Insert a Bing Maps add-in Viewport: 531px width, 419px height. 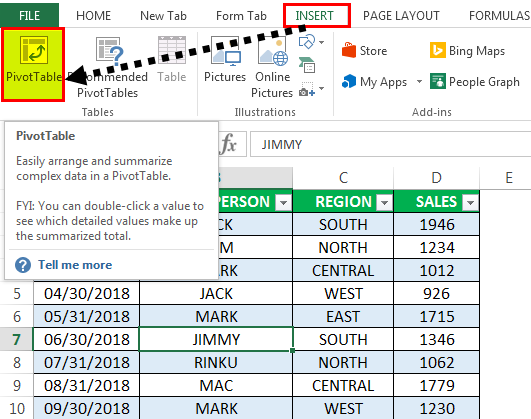467,50
